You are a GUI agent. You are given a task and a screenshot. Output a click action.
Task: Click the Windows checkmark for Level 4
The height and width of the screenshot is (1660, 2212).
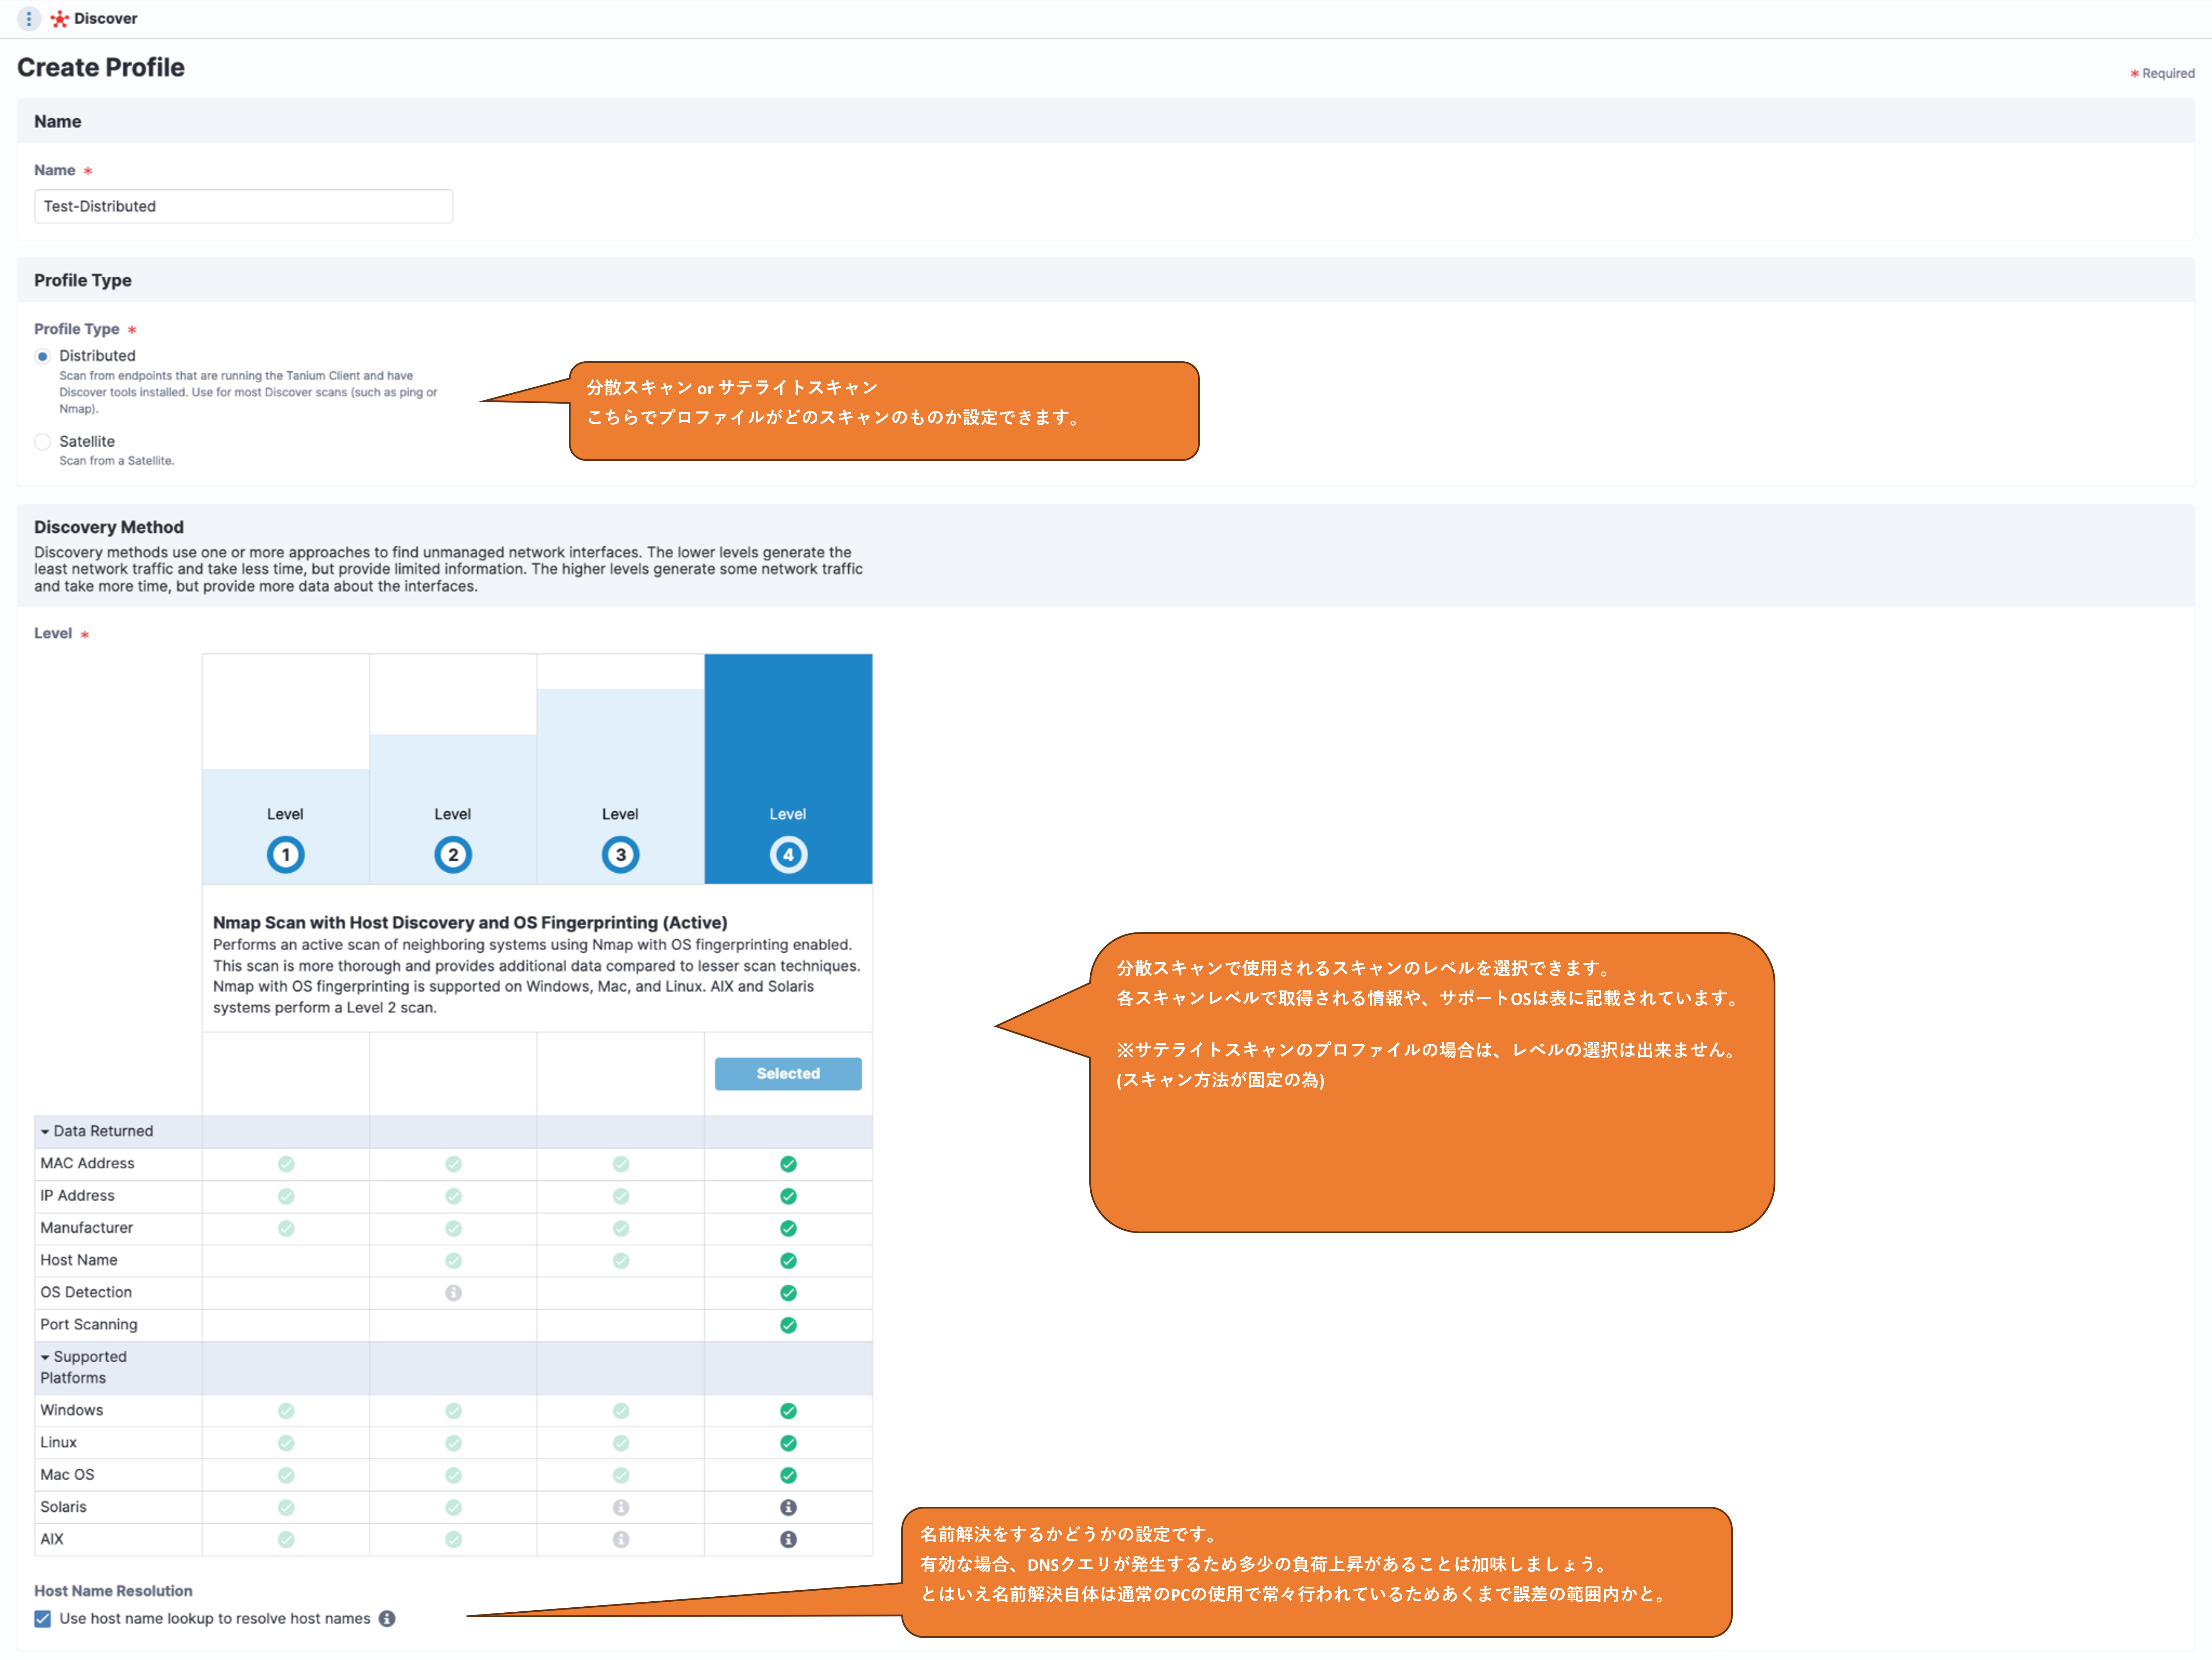coord(788,1411)
